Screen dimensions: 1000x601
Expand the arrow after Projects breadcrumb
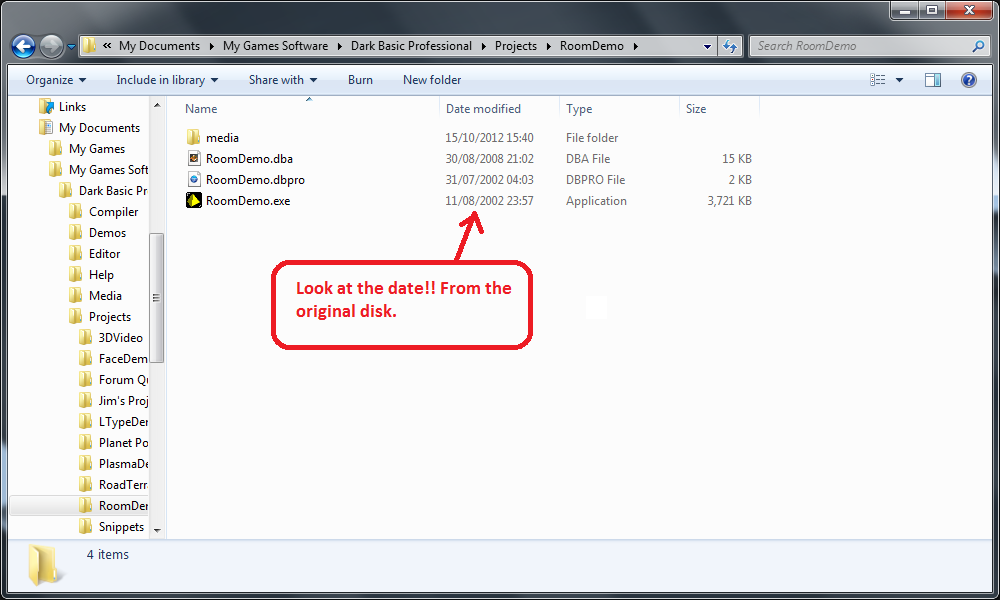(x=549, y=46)
